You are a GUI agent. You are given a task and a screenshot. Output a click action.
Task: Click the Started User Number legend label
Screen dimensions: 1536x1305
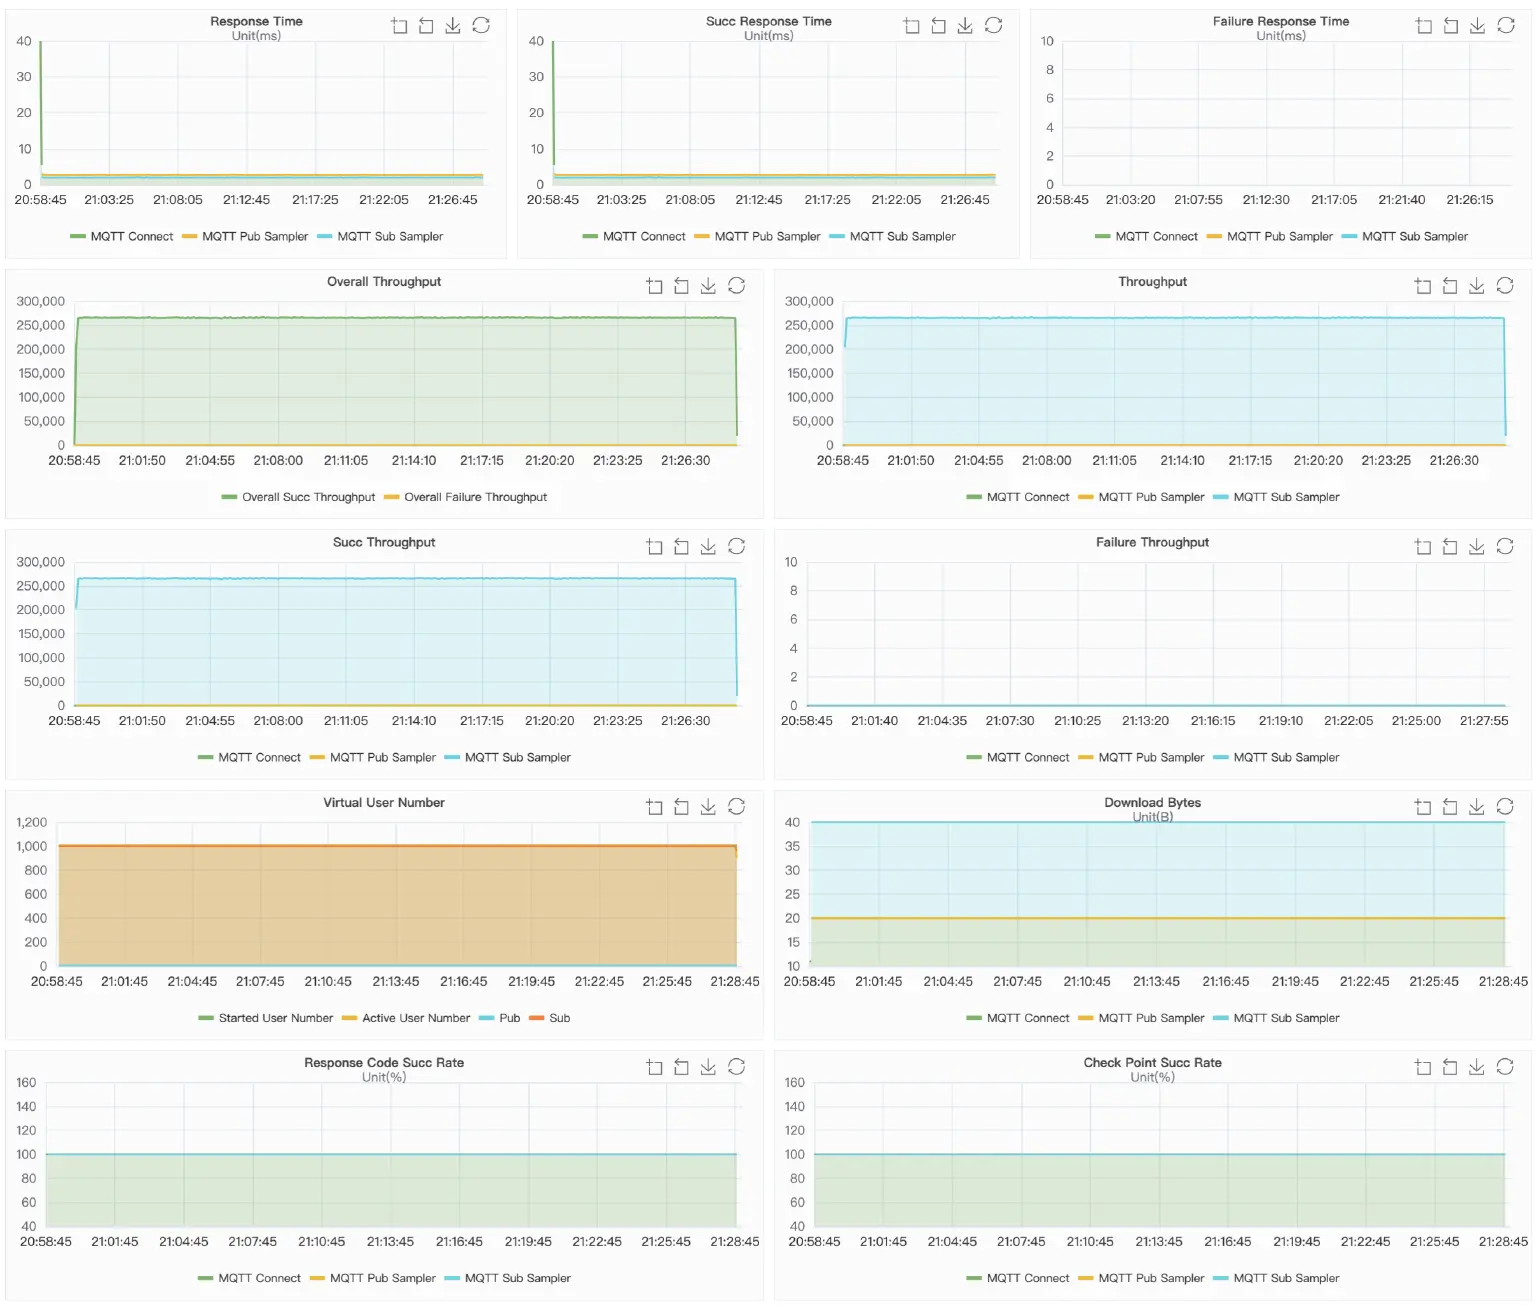(x=275, y=1018)
